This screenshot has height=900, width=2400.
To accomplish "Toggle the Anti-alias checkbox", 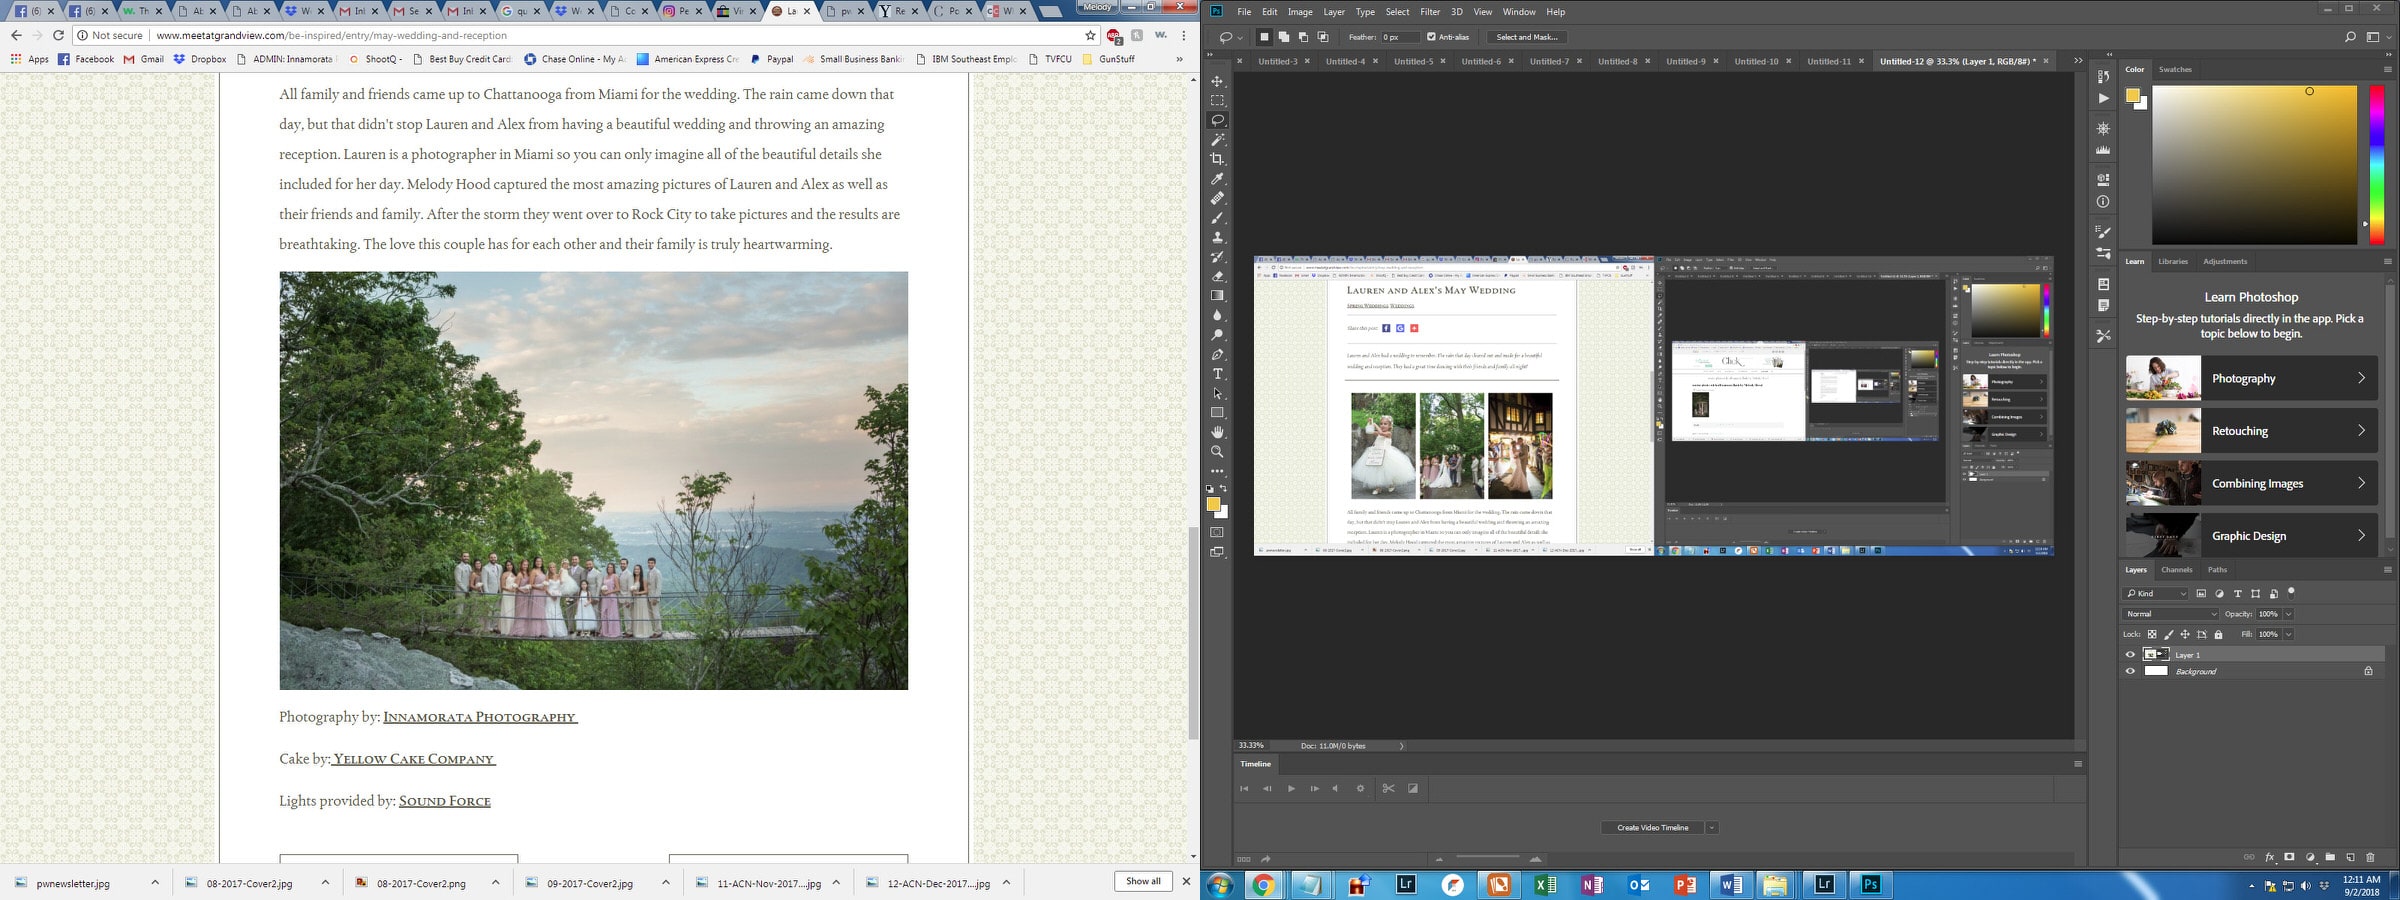I will point(1431,37).
